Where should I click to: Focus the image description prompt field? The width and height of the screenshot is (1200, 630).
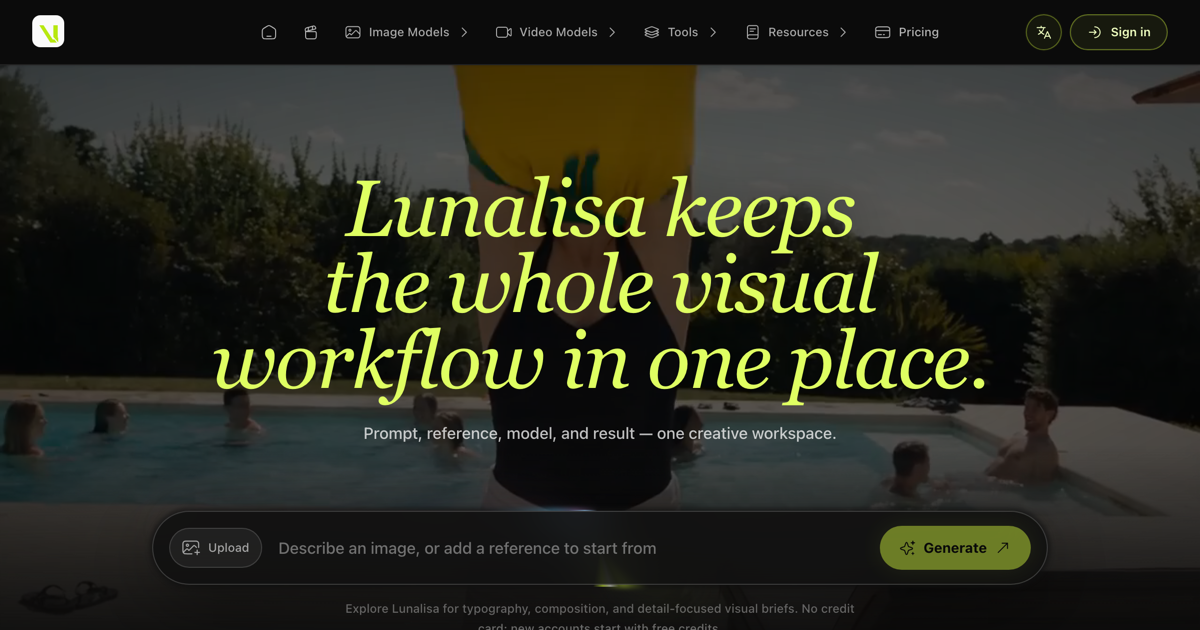570,548
